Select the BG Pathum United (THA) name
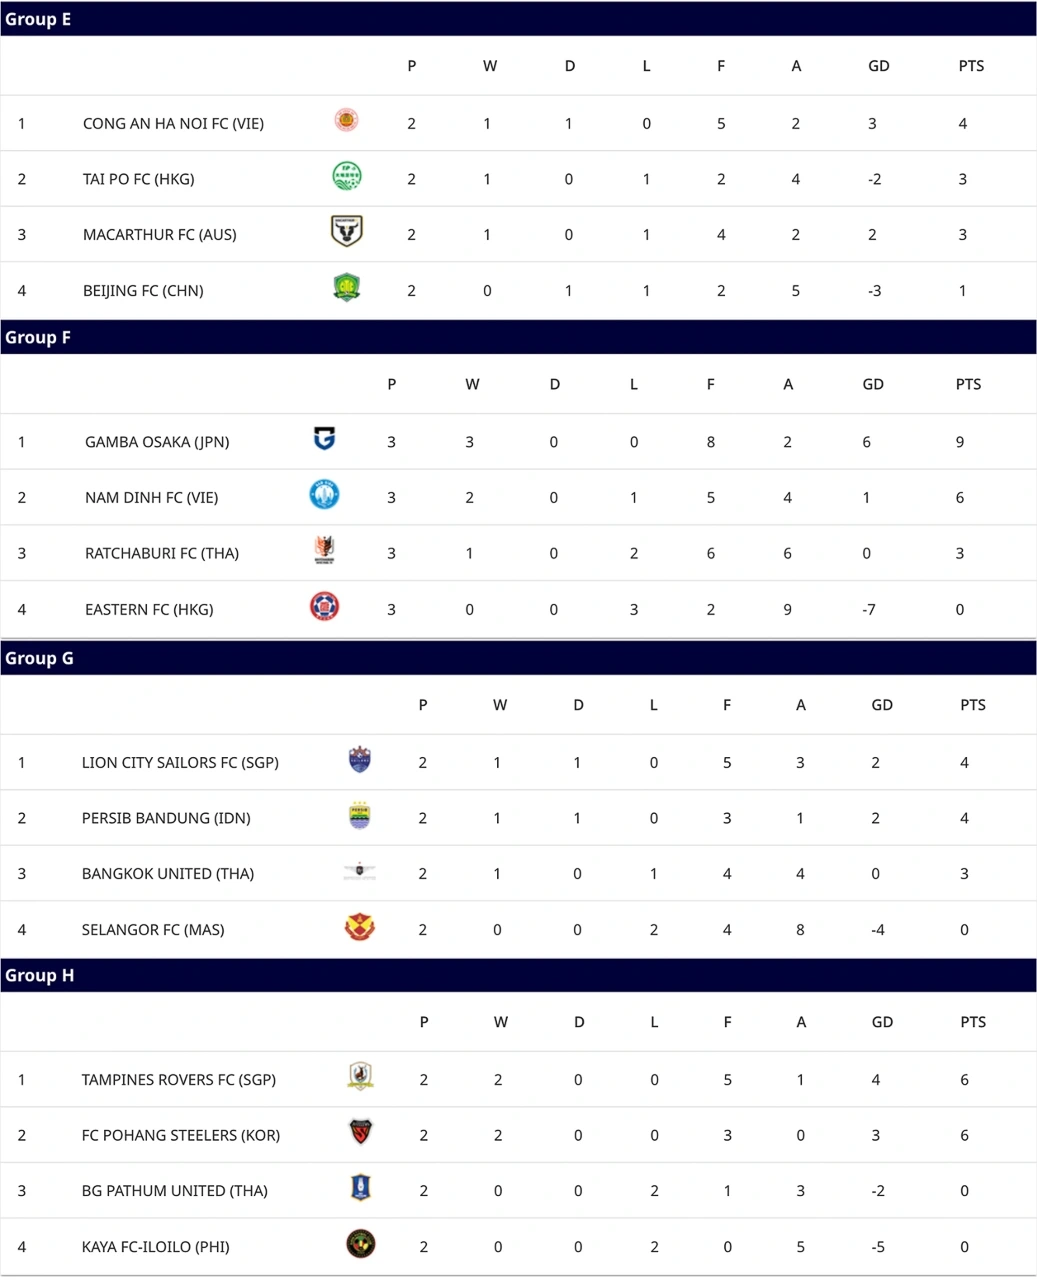The height and width of the screenshot is (1280, 1037). (175, 1190)
